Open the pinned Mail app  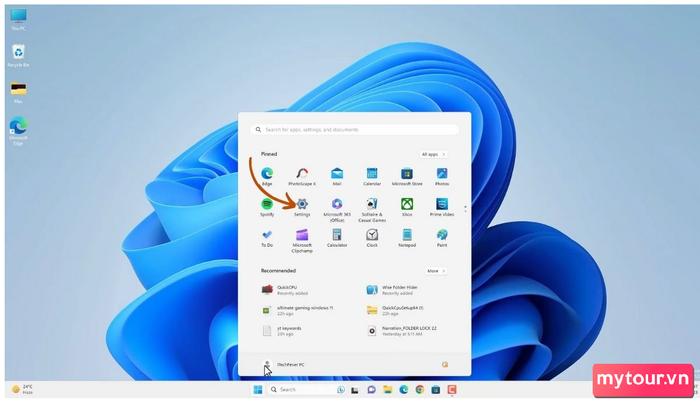pos(337,176)
